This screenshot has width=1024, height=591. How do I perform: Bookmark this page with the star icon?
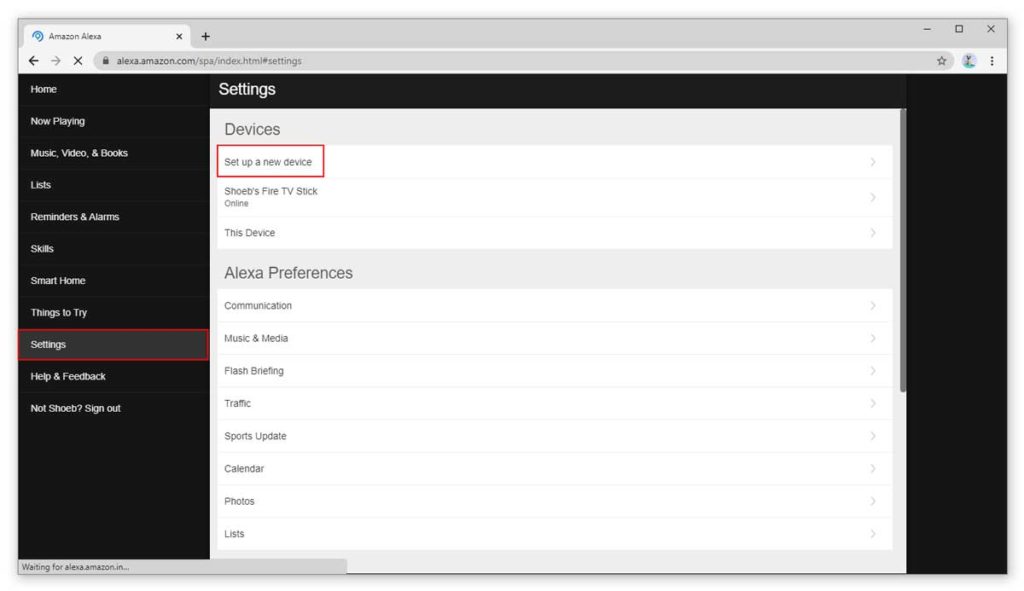click(x=941, y=61)
